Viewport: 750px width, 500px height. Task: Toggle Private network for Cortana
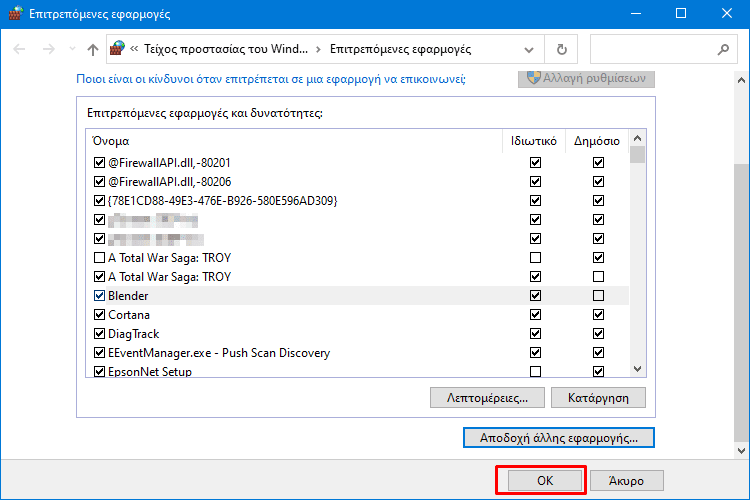pyautogui.click(x=535, y=315)
